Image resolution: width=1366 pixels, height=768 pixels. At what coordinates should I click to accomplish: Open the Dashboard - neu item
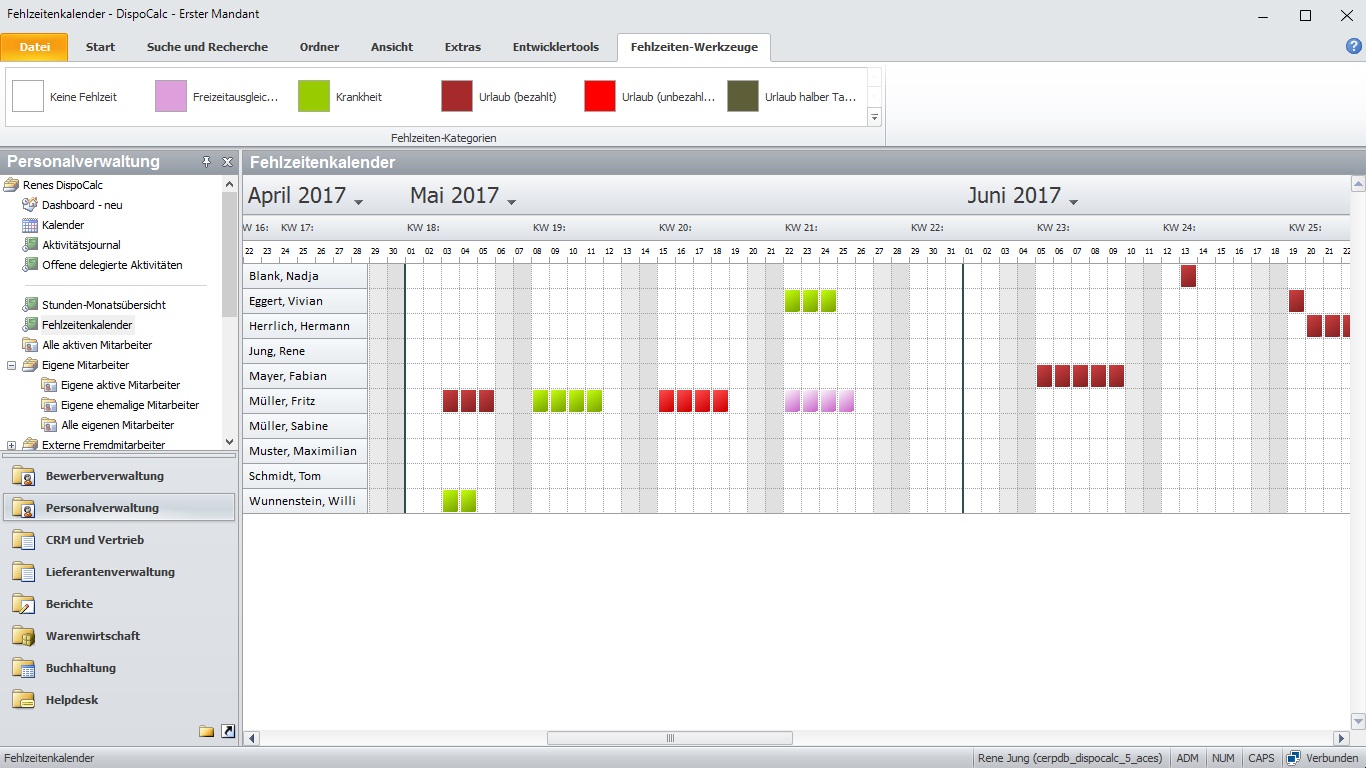(x=81, y=205)
